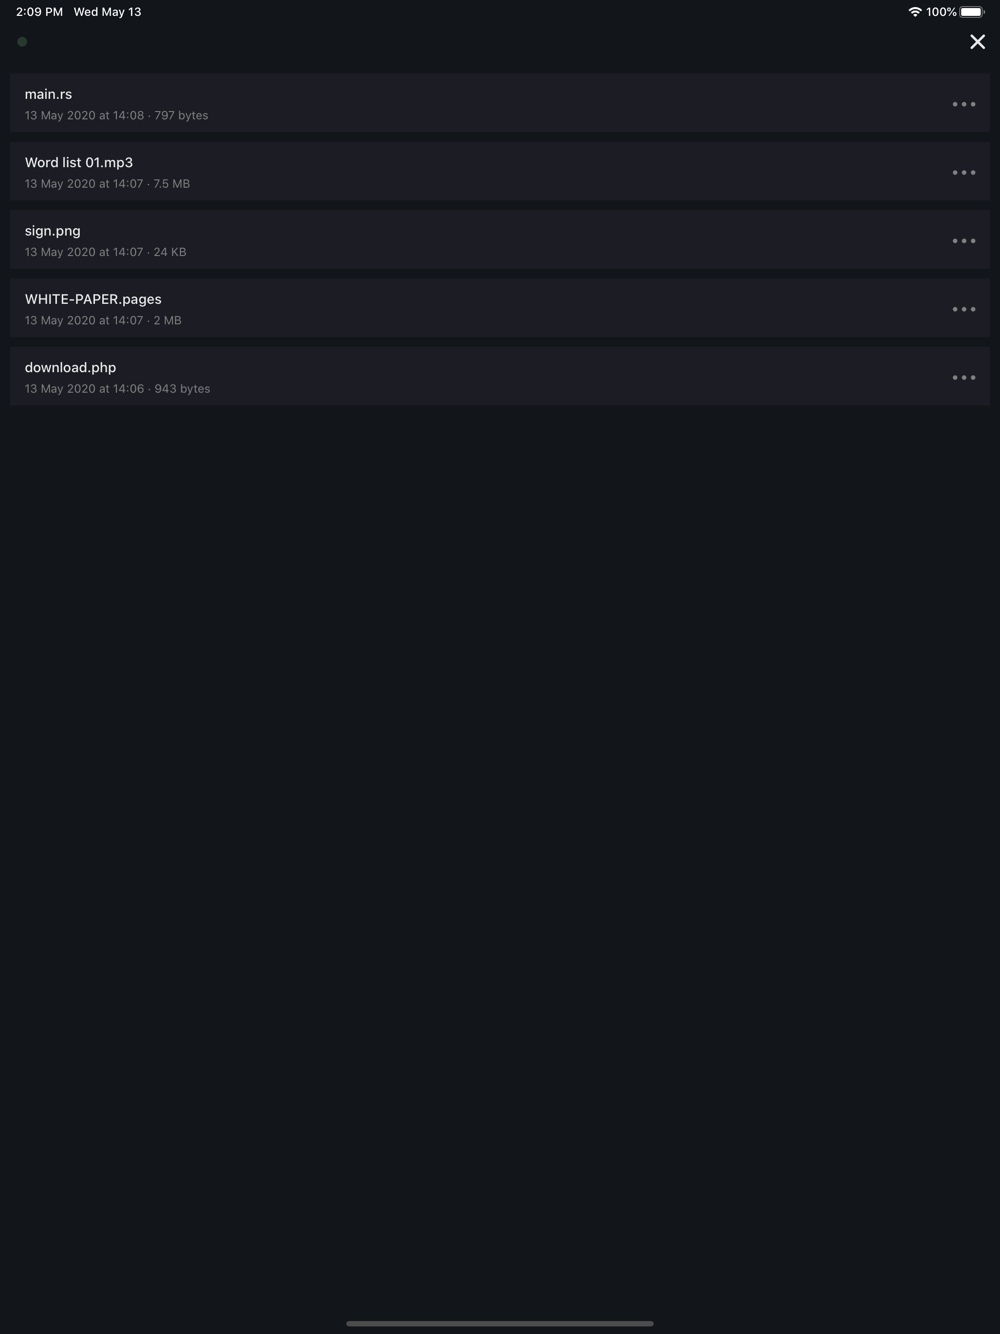Tap the Wi-Fi icon in status bar
The height and width of the screenshot is (1334, 1000).
click(914, 12)
